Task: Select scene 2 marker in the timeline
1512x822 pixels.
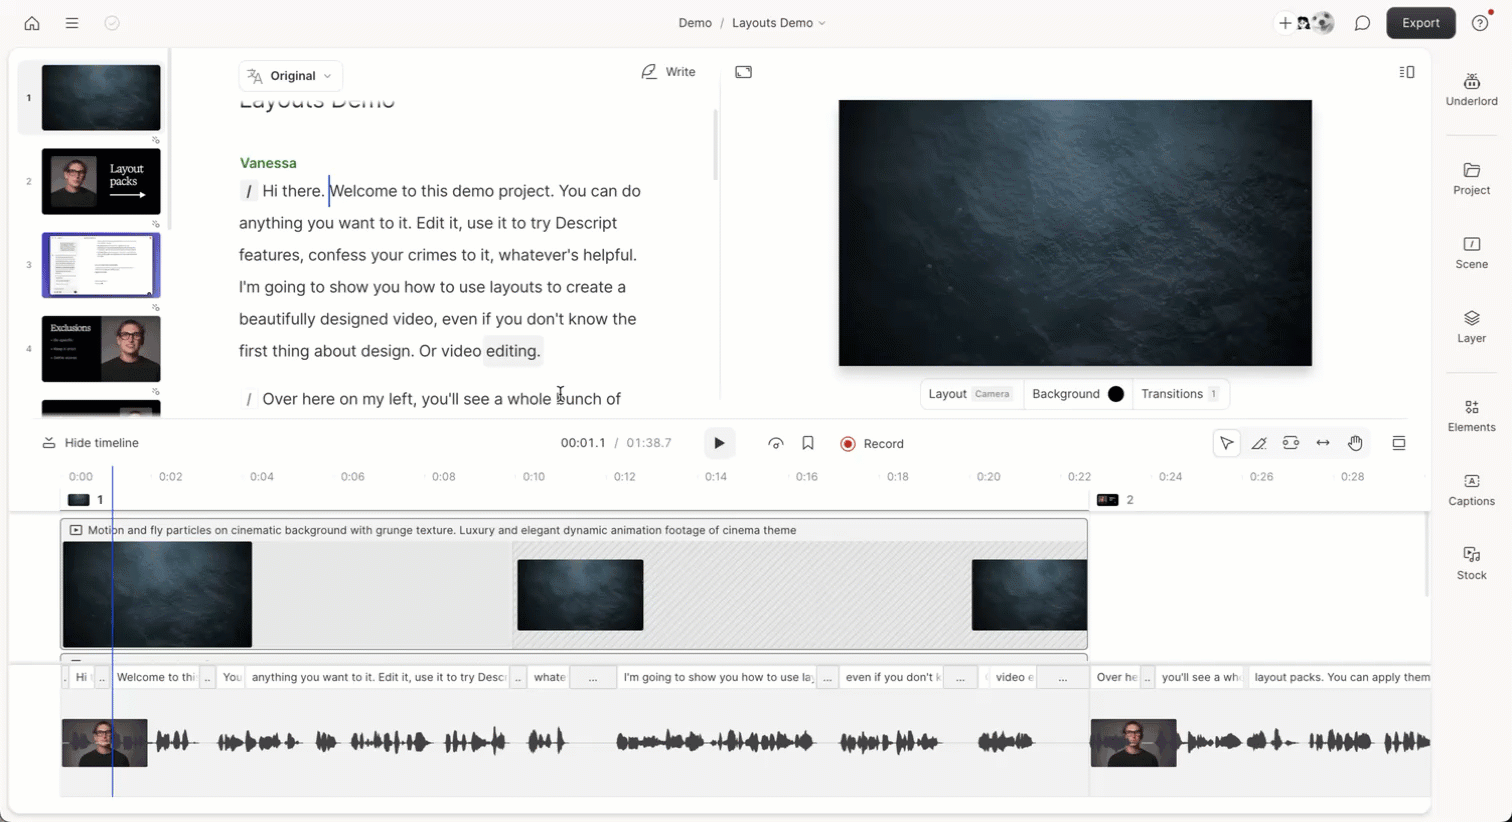Action: coord(1115,500)
